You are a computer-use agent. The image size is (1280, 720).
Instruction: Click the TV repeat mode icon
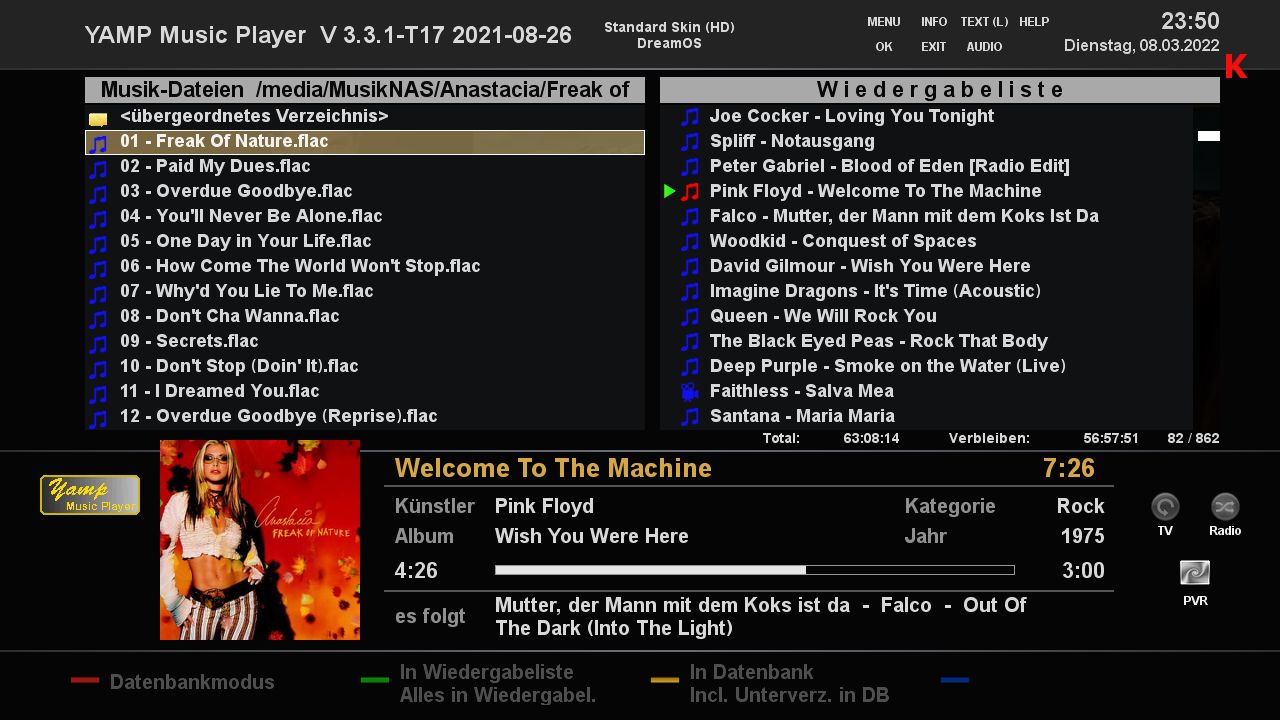[1165, 507]
